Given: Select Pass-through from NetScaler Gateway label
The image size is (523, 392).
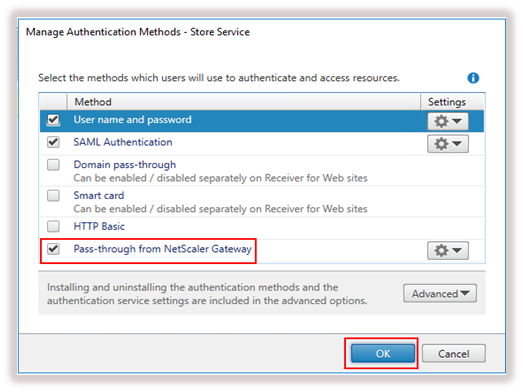Looking at the screenshot, I should [x=162, y=249].
